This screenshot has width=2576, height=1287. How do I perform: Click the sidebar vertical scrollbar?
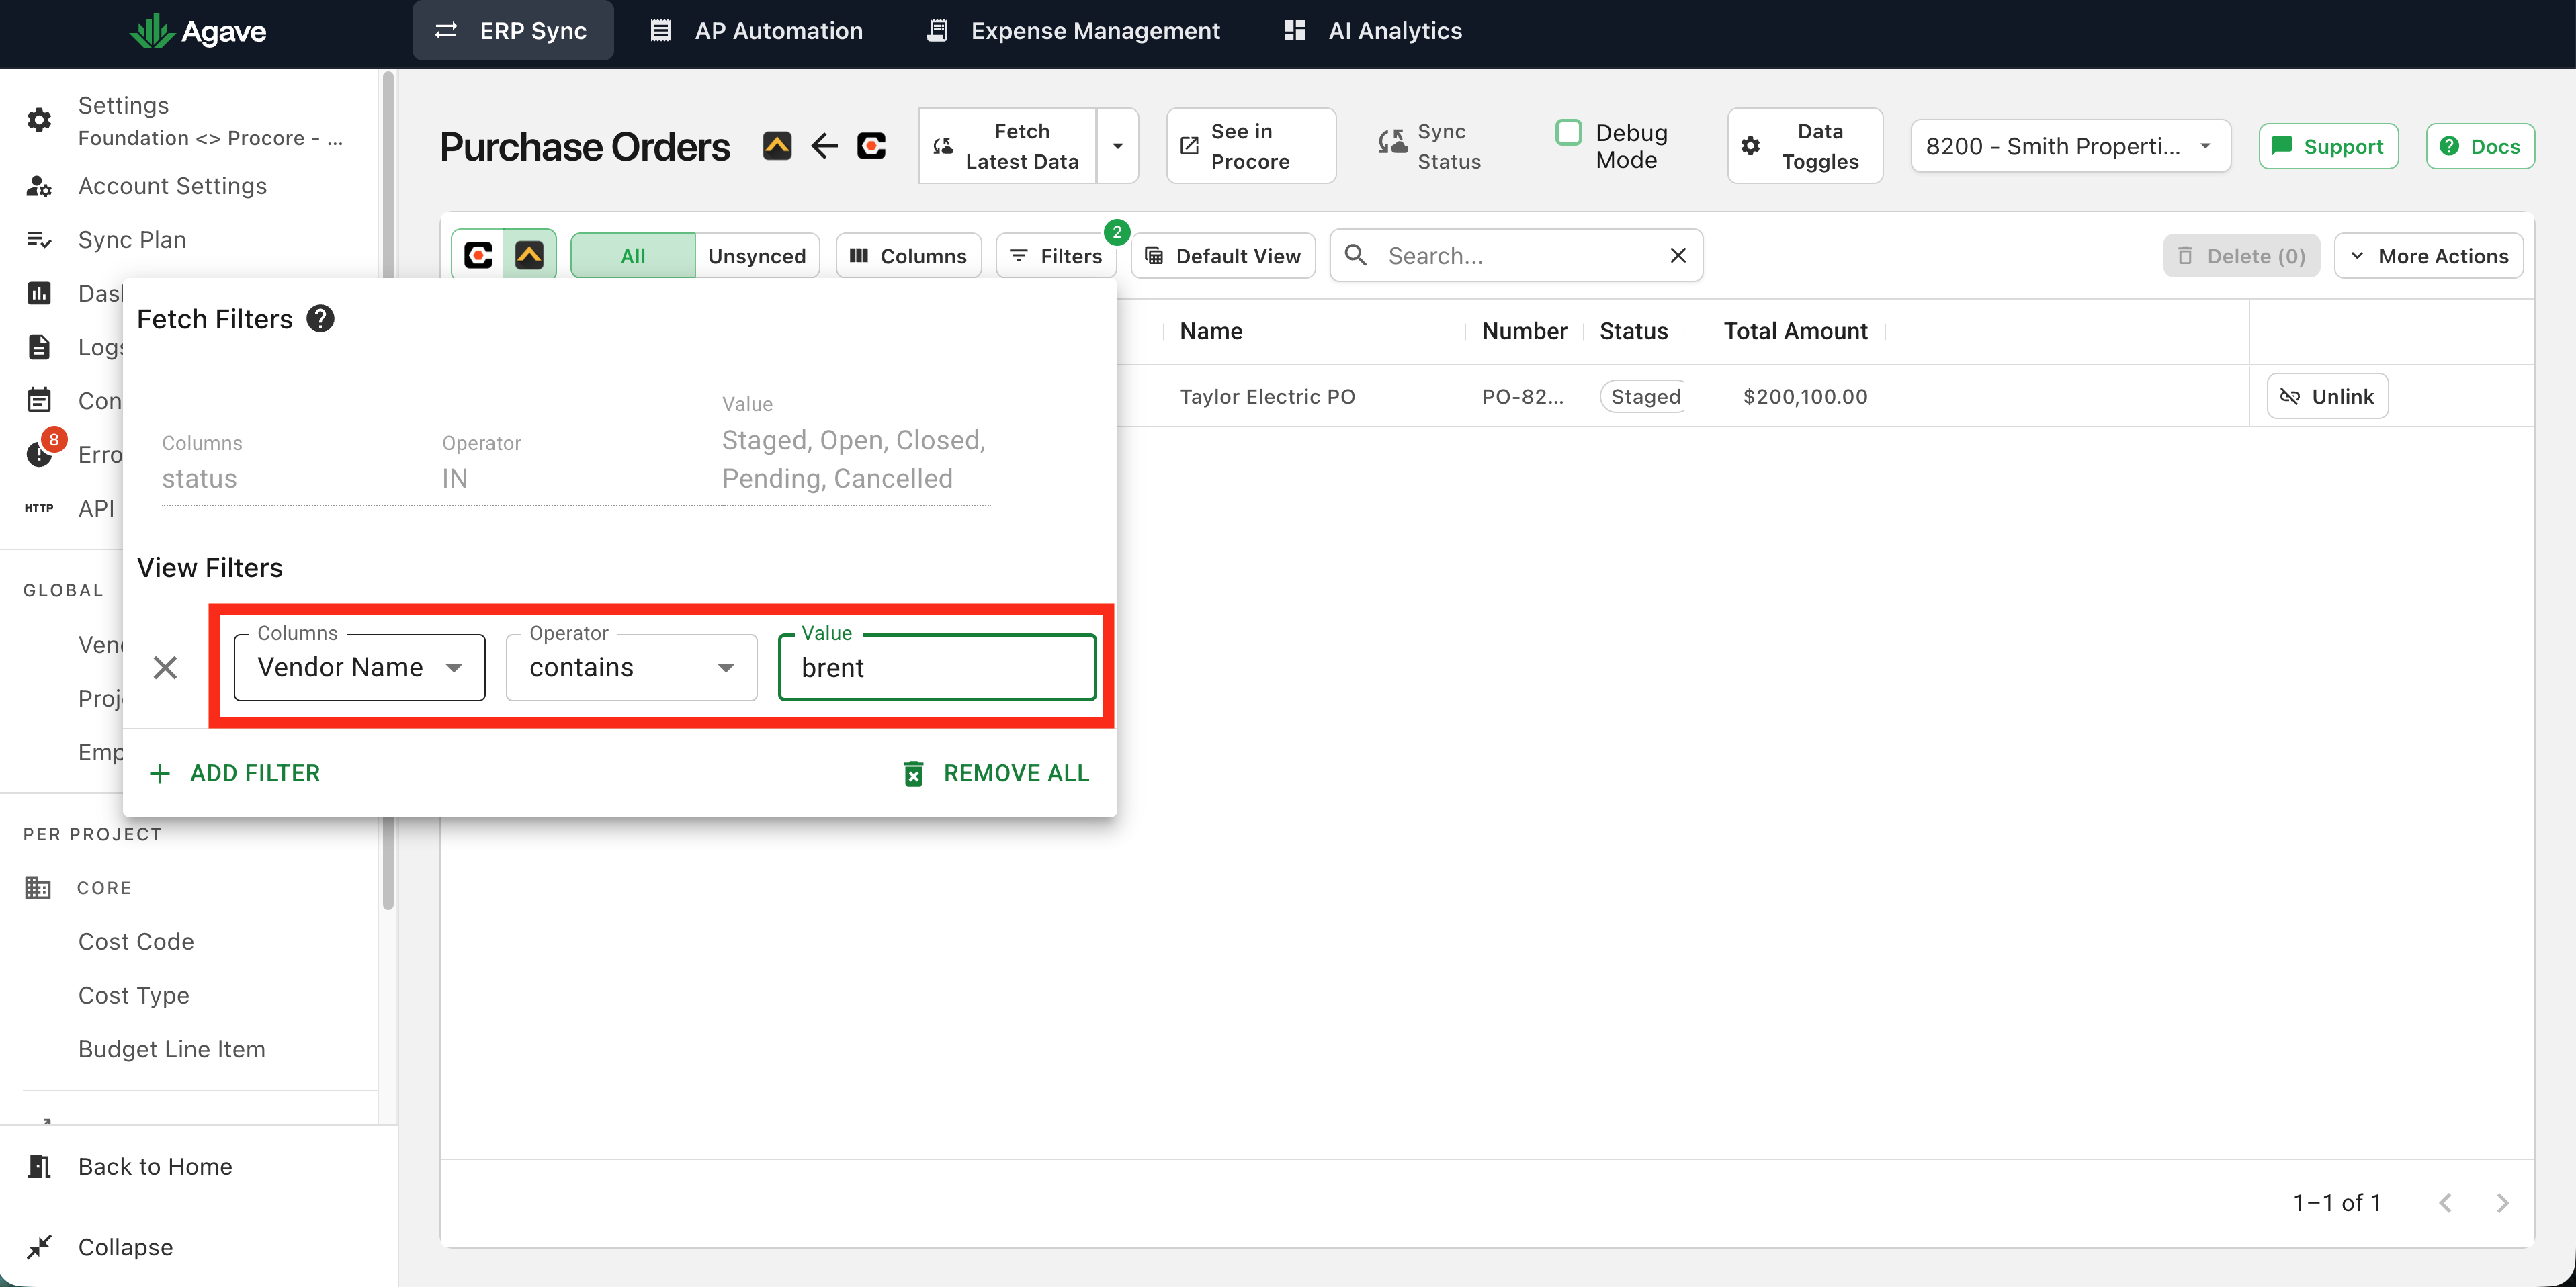[388, 490]
